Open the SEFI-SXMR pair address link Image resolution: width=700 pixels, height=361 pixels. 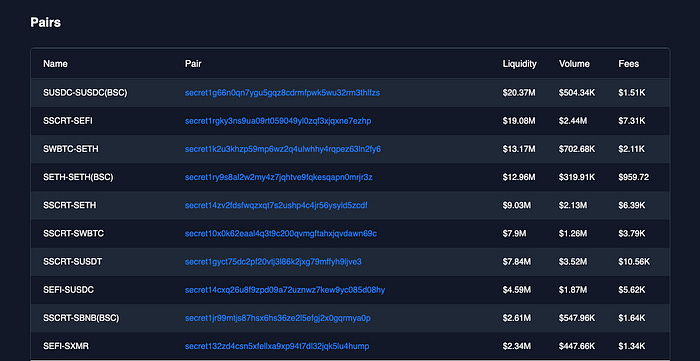tap(277, 346)
